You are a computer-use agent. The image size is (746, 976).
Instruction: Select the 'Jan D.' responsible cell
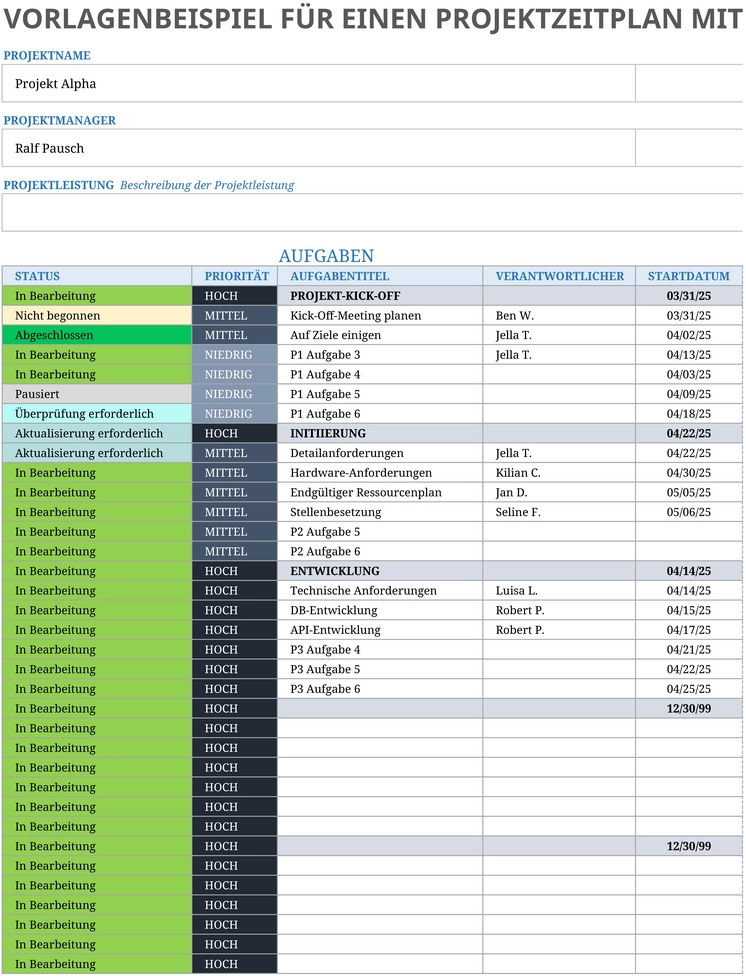coord(559,492)
